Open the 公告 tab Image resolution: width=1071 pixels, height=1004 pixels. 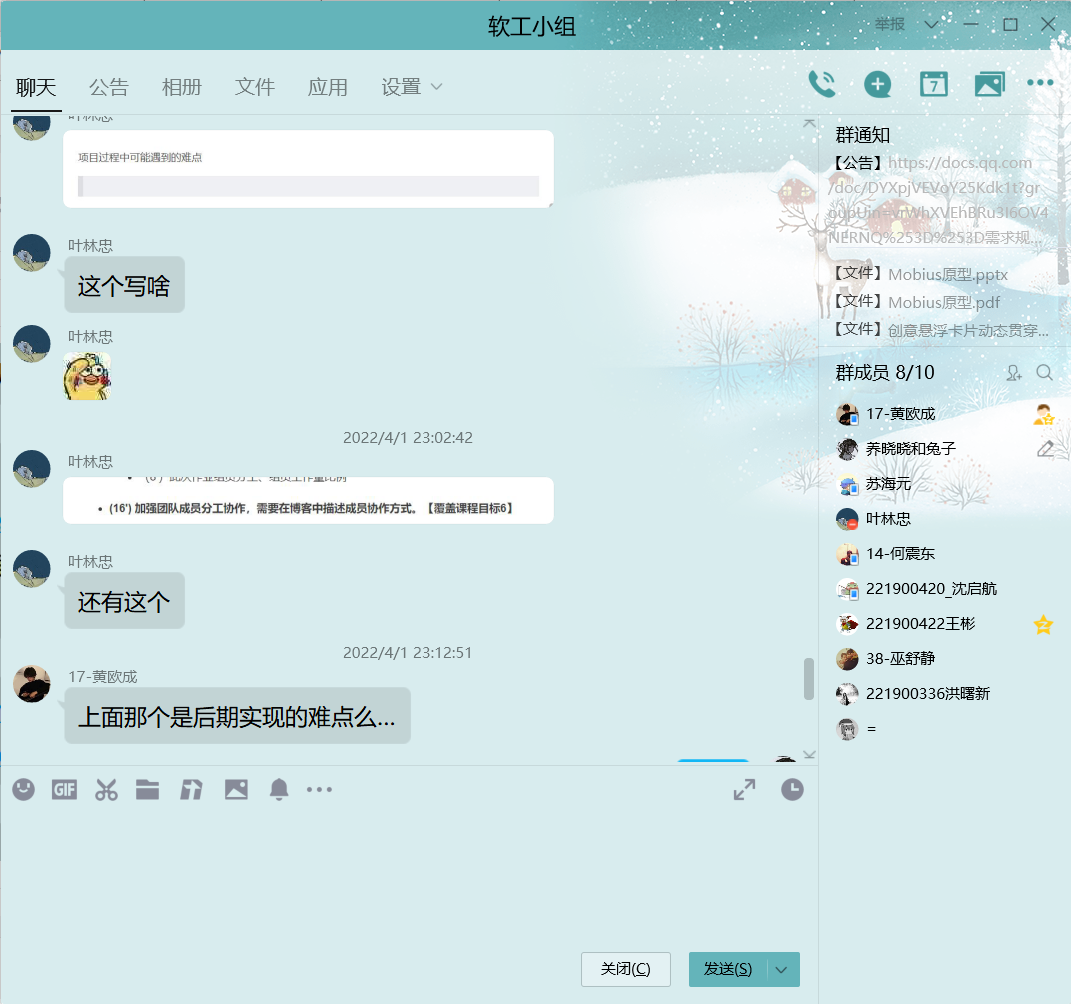(109, 87)
